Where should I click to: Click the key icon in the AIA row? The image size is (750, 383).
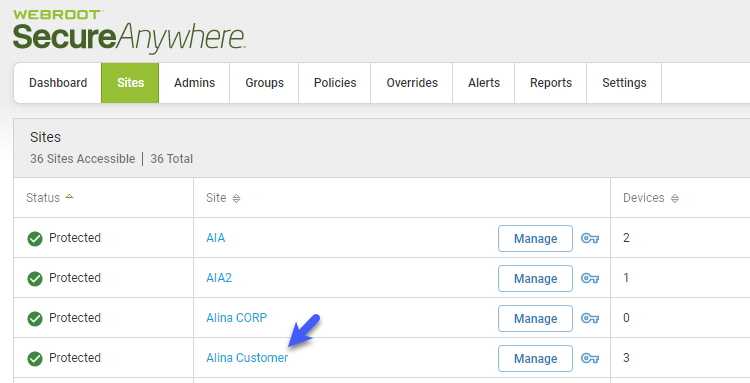click(590, 238)
